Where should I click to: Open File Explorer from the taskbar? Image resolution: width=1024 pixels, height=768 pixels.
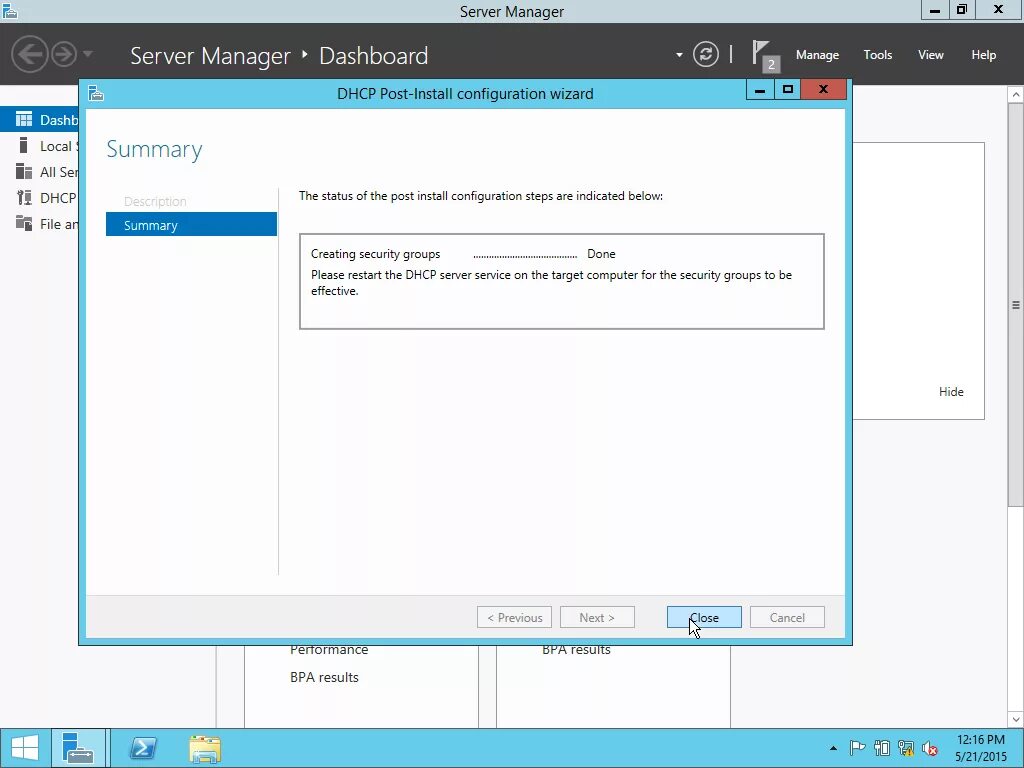coord(205,748)
